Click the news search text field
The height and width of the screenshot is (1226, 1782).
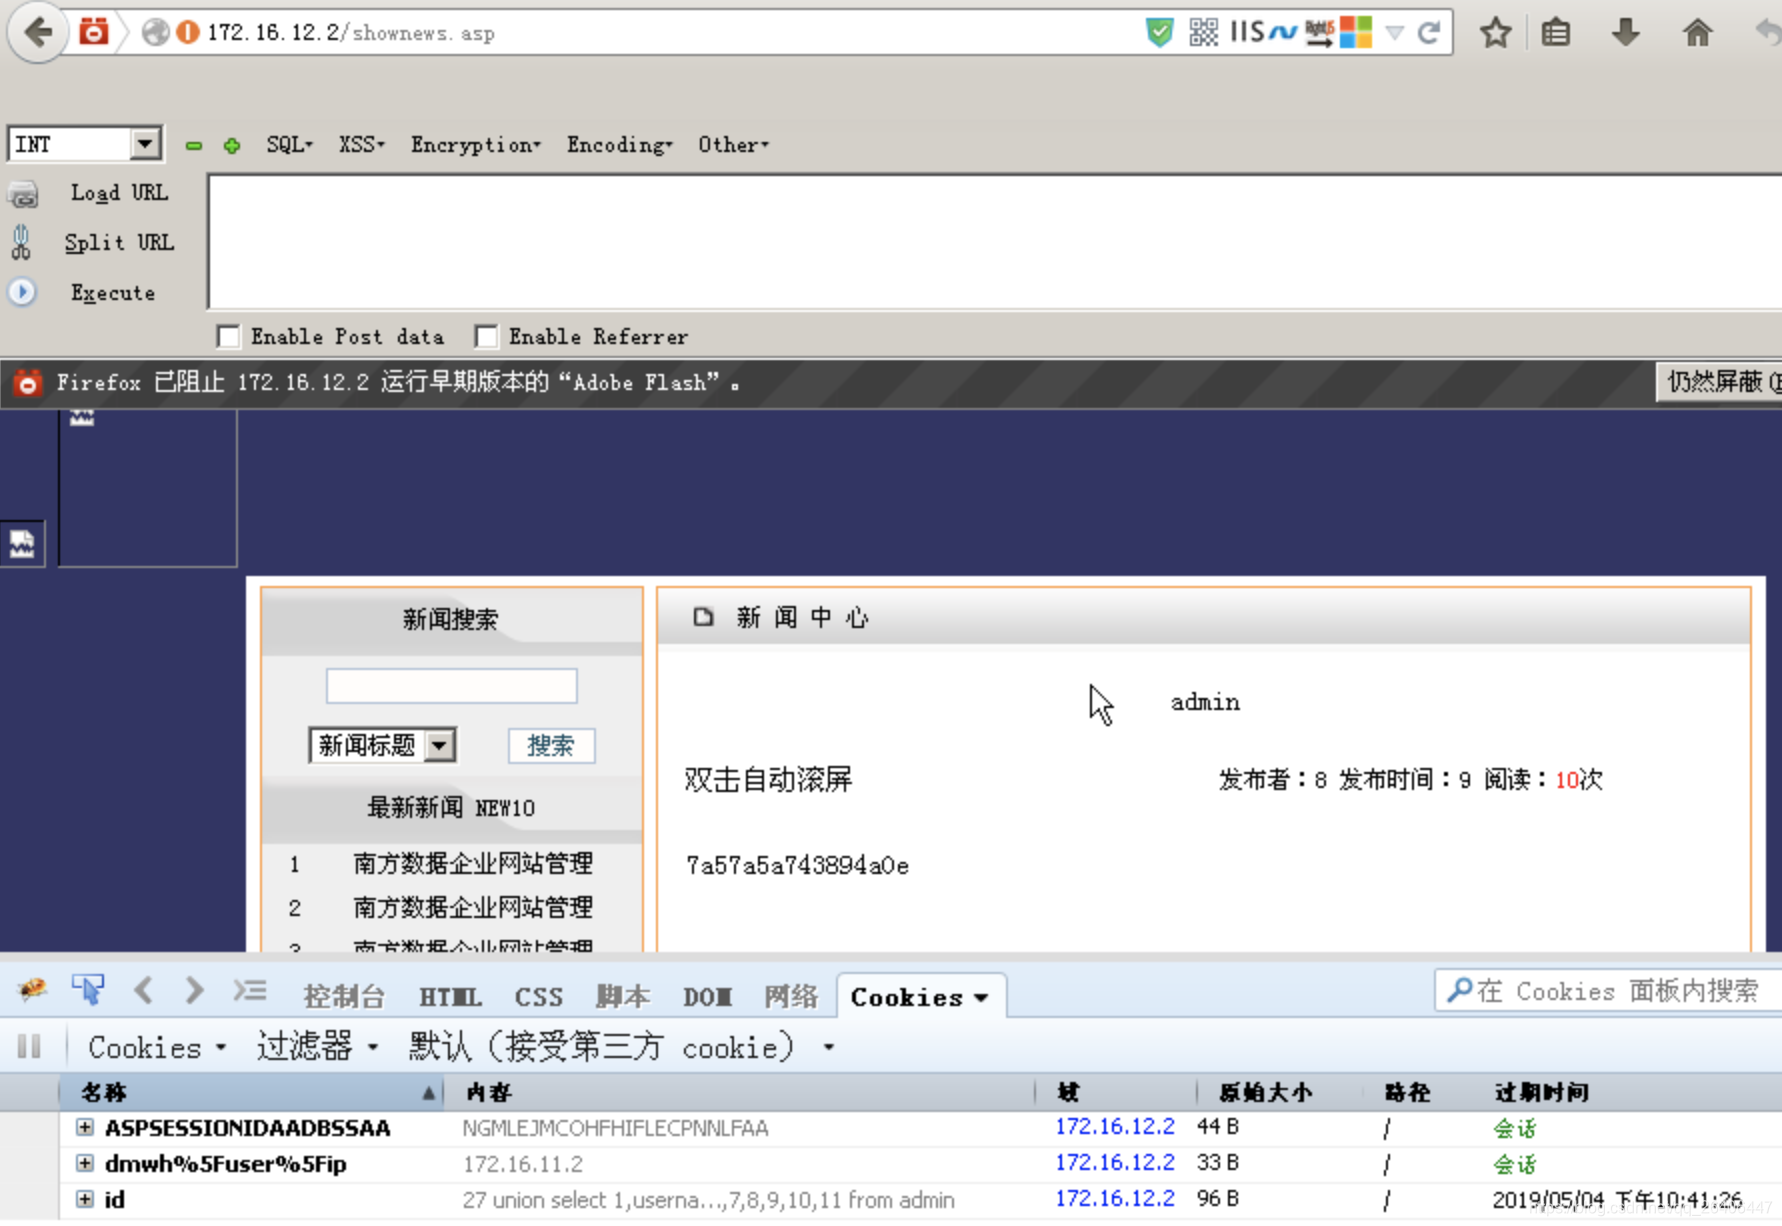[x=451, y=686]
